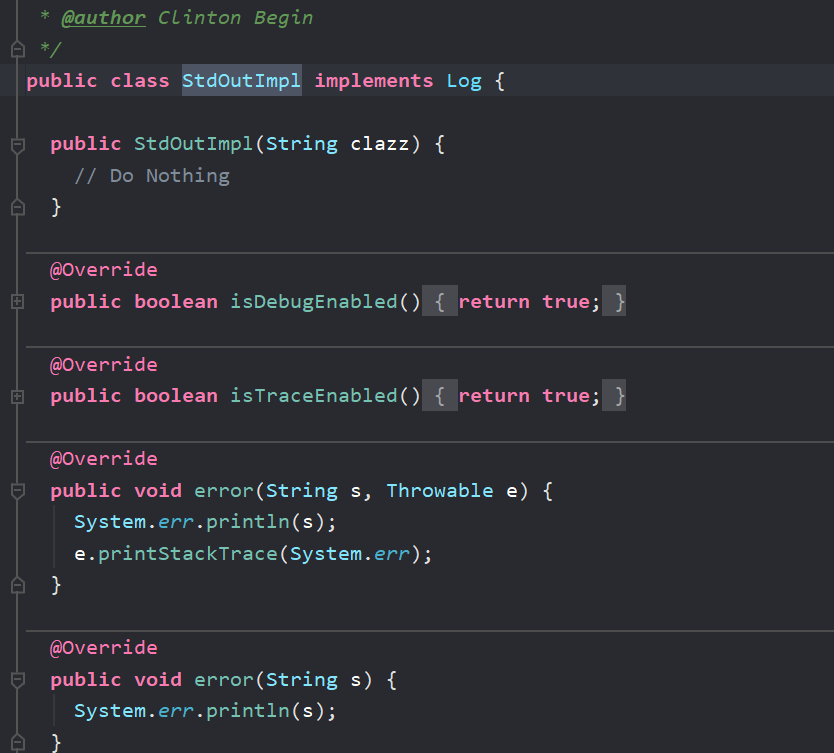Click 'err' field in printStackTrace argument

coord(391,554)
